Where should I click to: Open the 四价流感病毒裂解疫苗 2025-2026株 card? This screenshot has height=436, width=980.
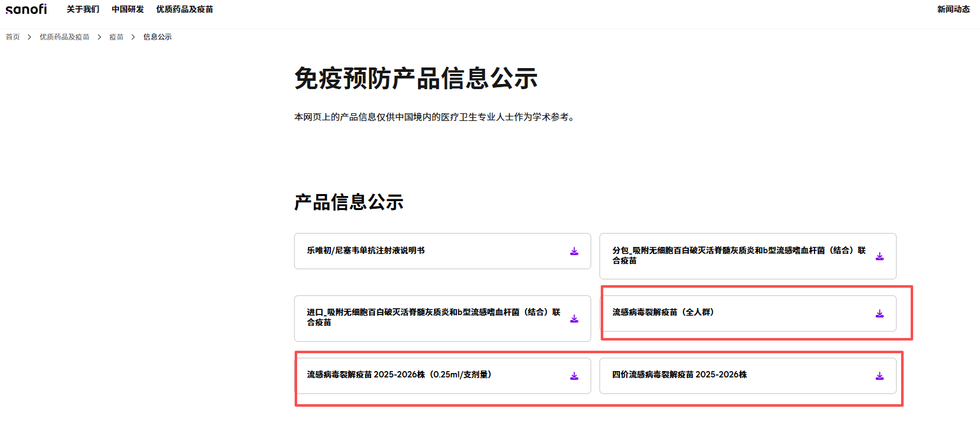pos(748,376)
